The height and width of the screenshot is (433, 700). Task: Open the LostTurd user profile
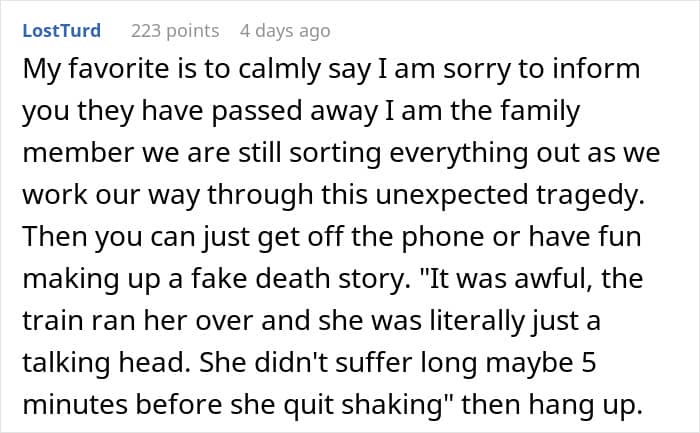click(62, 31)
